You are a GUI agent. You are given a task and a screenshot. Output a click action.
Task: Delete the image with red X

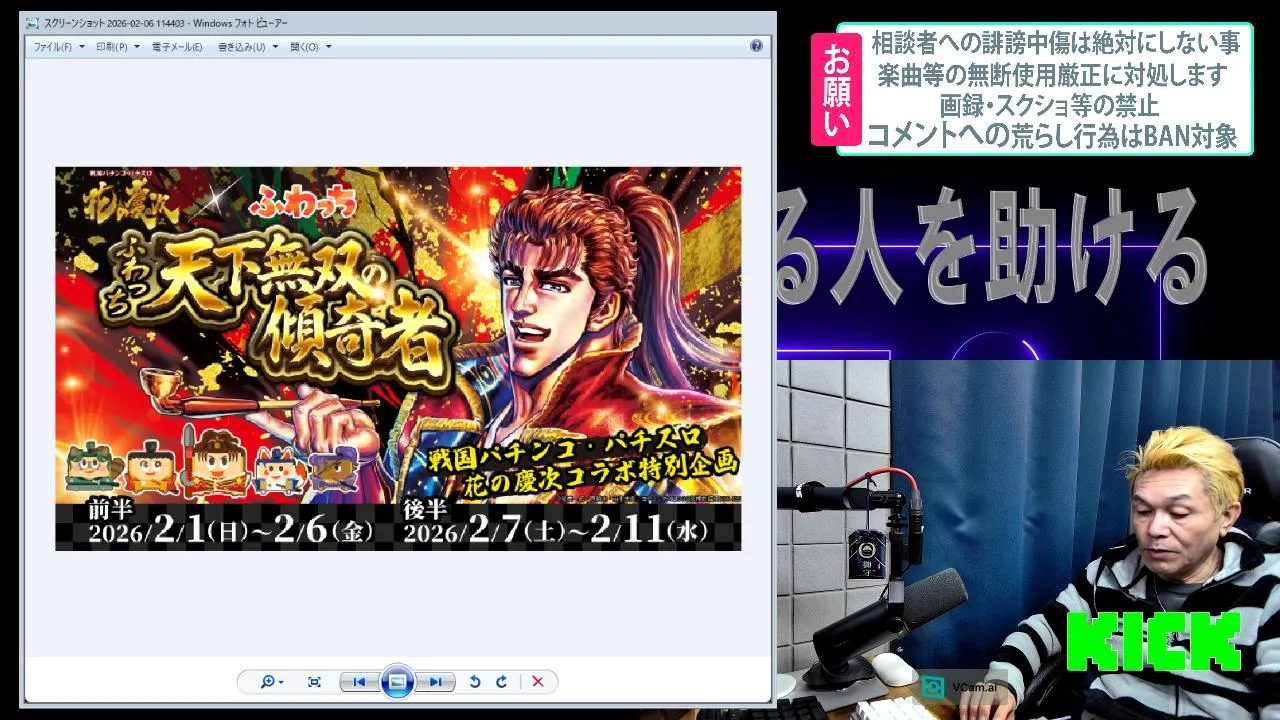pos(538,682)
